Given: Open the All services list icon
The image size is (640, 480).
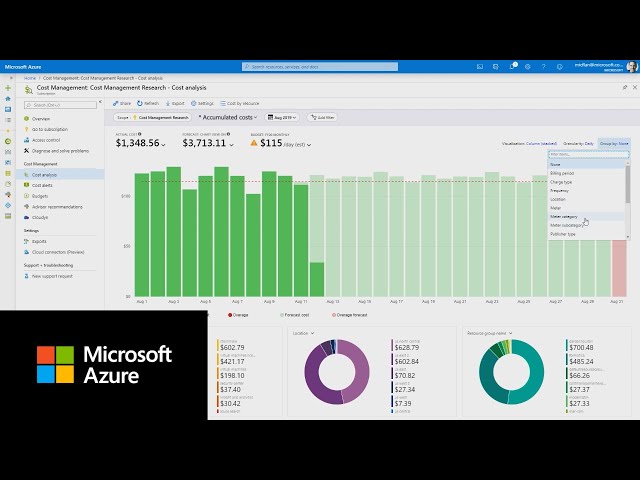Looking at the screenshot, I should (x=8, y=120).
